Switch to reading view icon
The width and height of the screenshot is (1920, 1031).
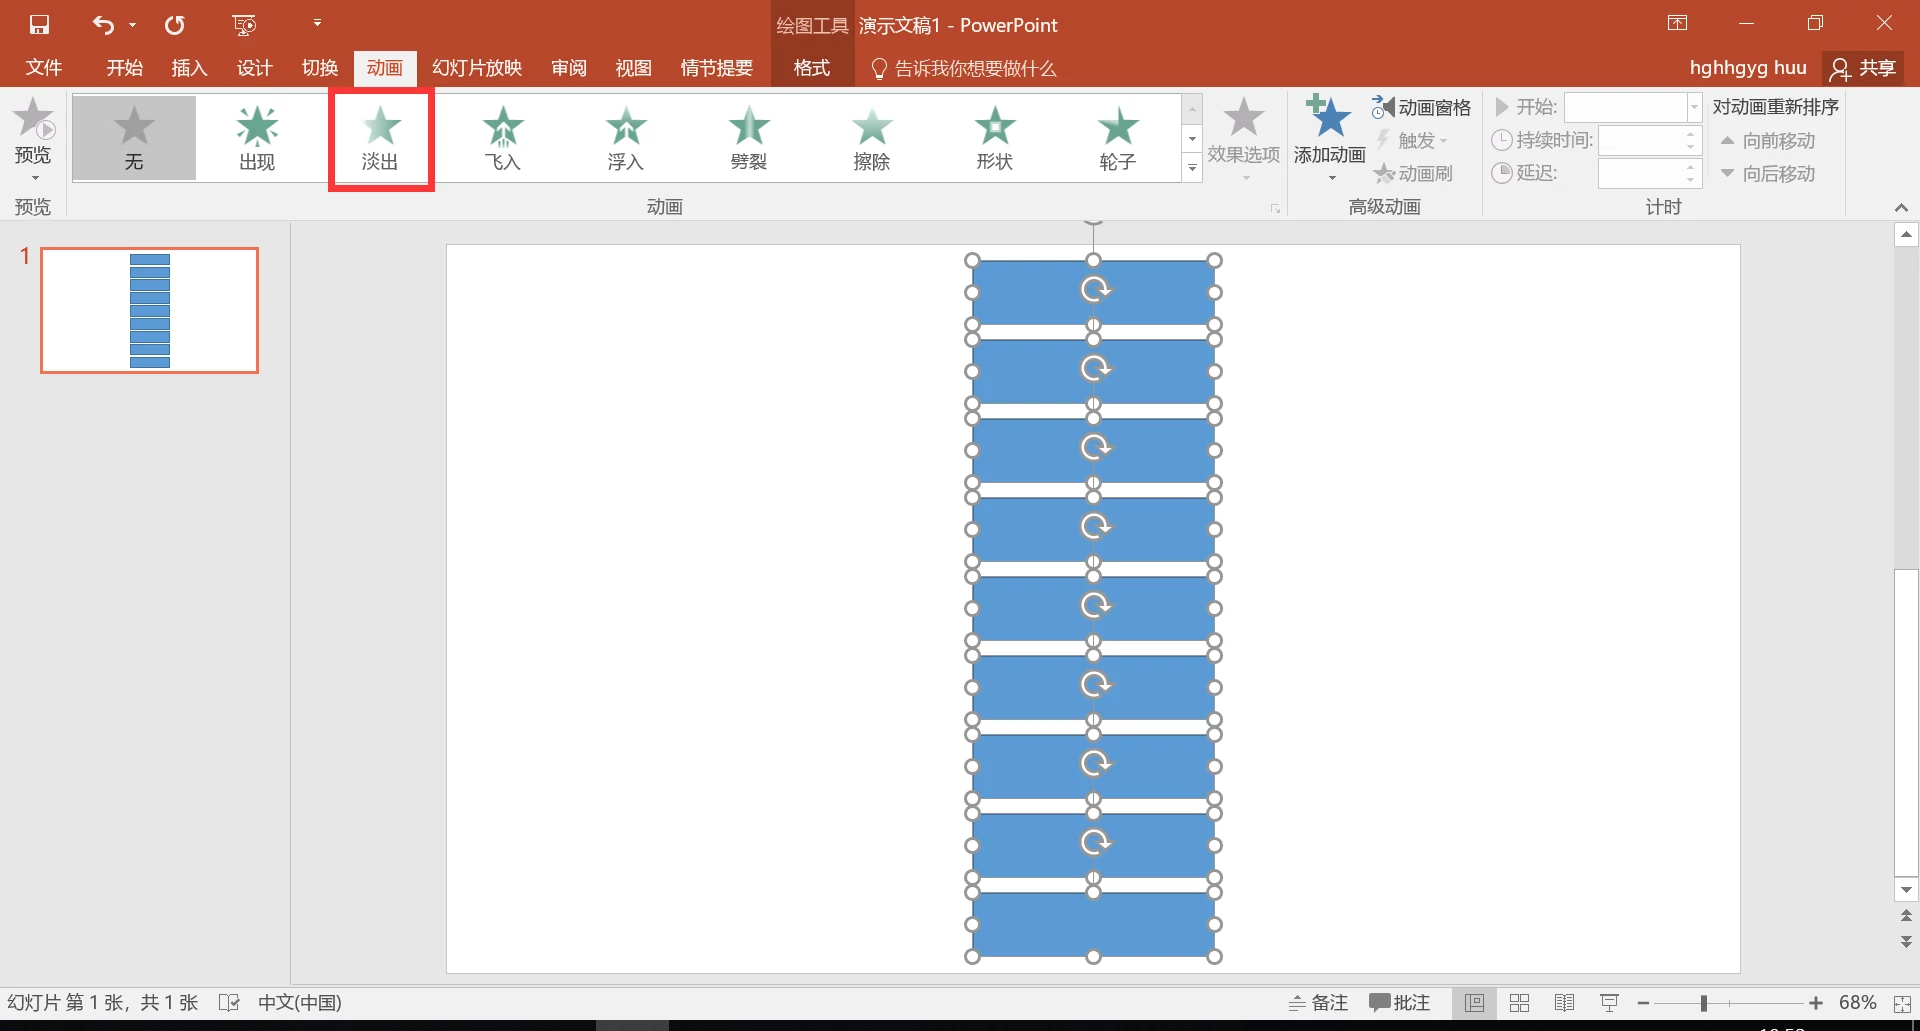point(1565,1002)
